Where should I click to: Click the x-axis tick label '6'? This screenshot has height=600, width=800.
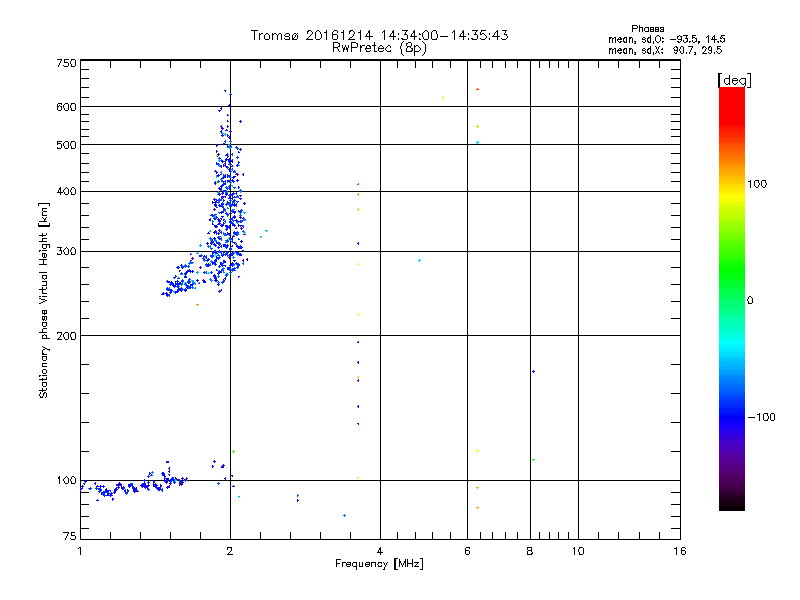coord(467,551)
